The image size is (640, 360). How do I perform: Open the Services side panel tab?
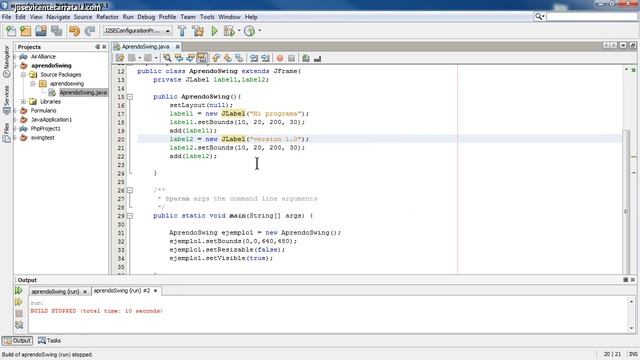[7, 100]
